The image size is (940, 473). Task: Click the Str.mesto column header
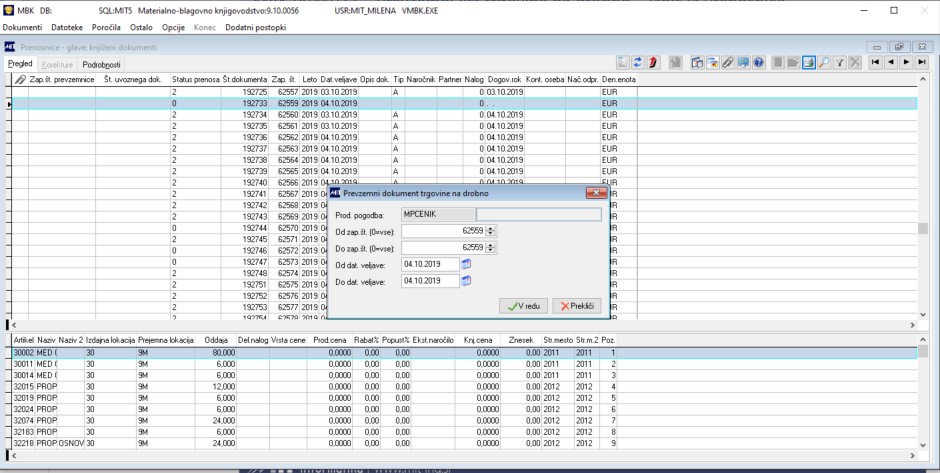coord(558,340)
